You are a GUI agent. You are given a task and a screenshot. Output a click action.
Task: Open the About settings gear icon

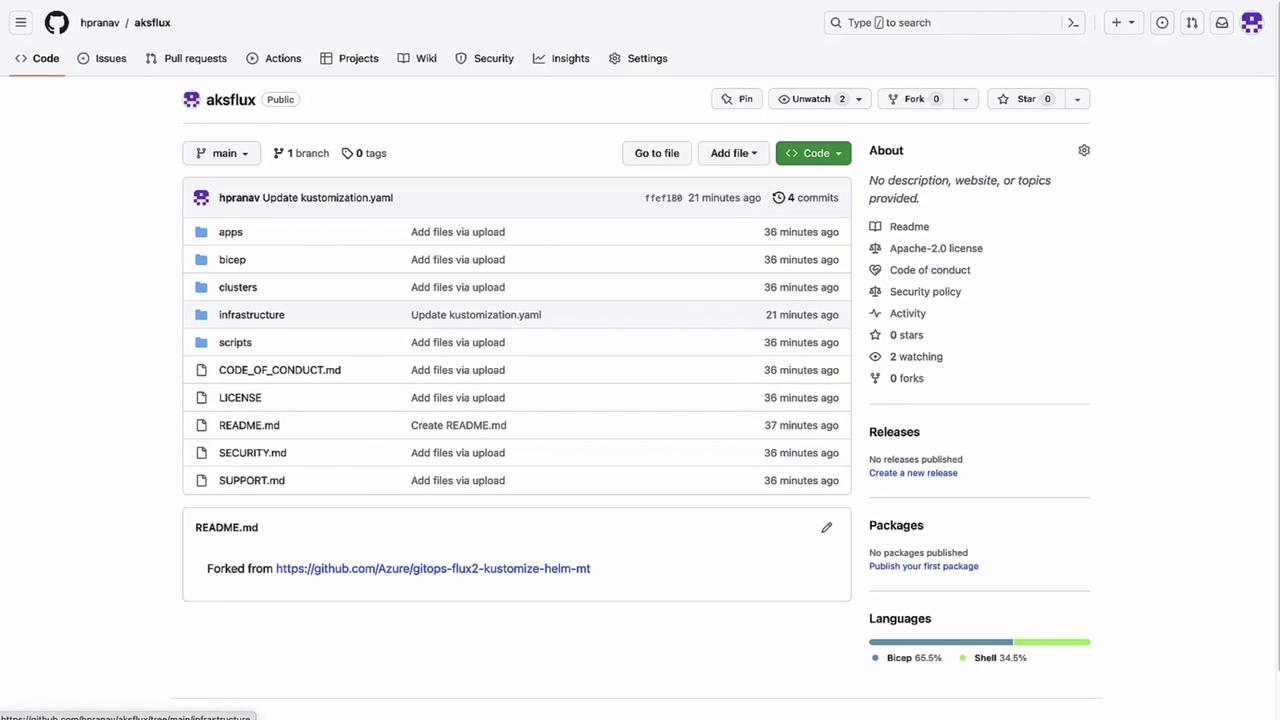click(x=1084, y=150)
